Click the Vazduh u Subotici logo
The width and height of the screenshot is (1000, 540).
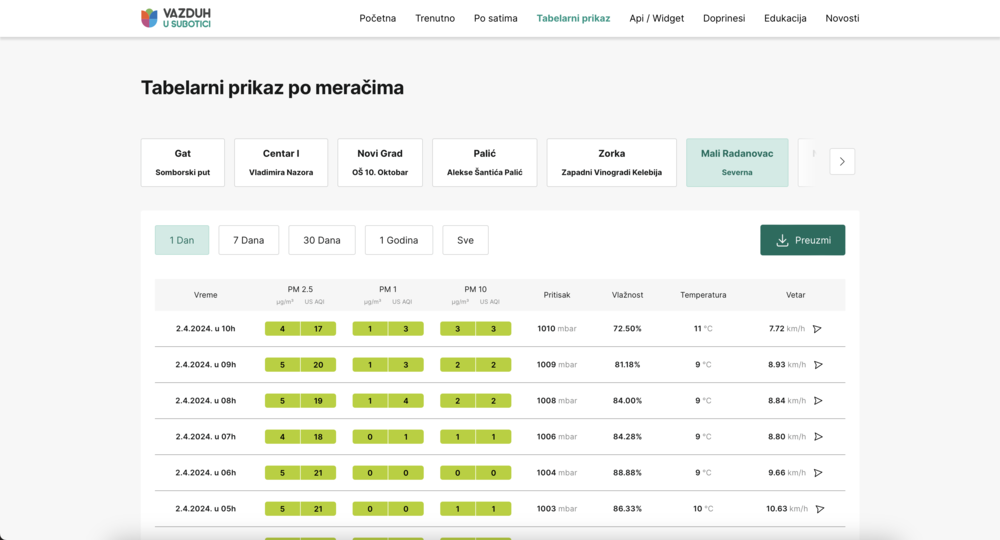click(x=176, y=17)
